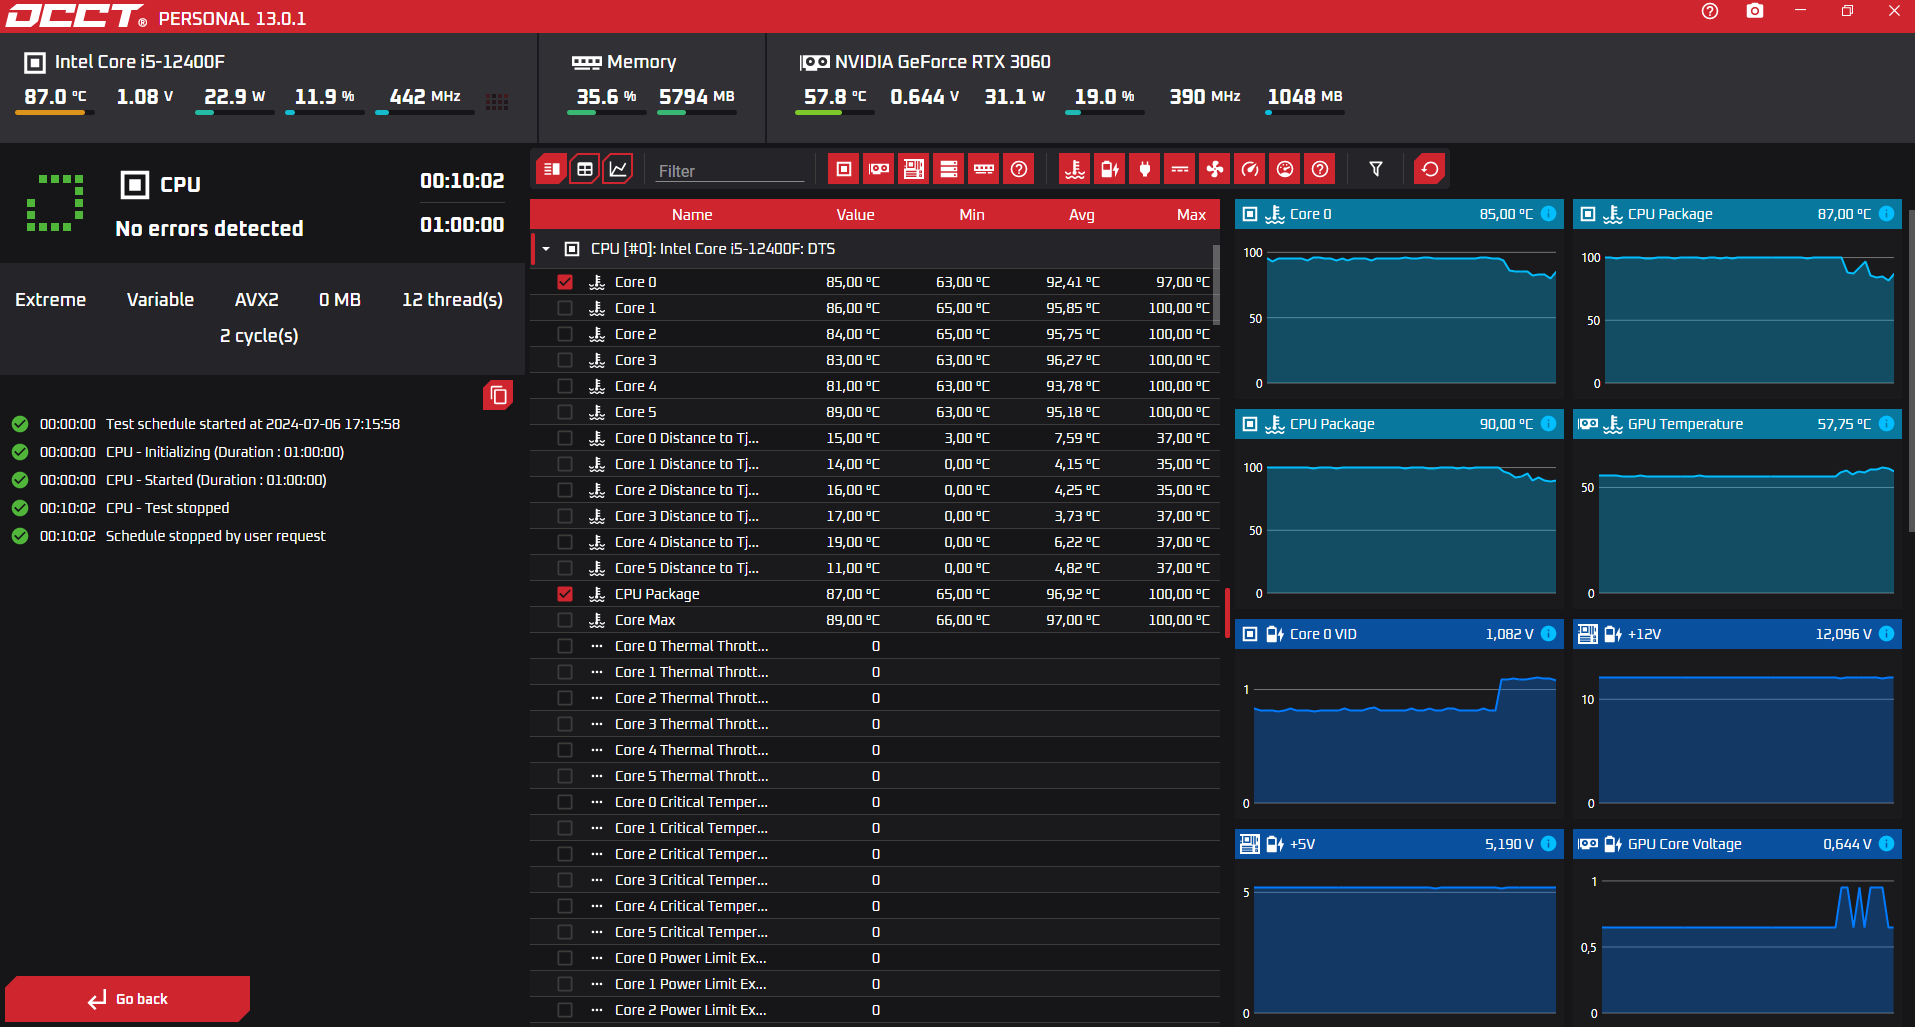Image resolution: width=1915 pixels, height=1027 pixels.
Task: Open info for GPU Temperature graph
Action: [1886, 423]
